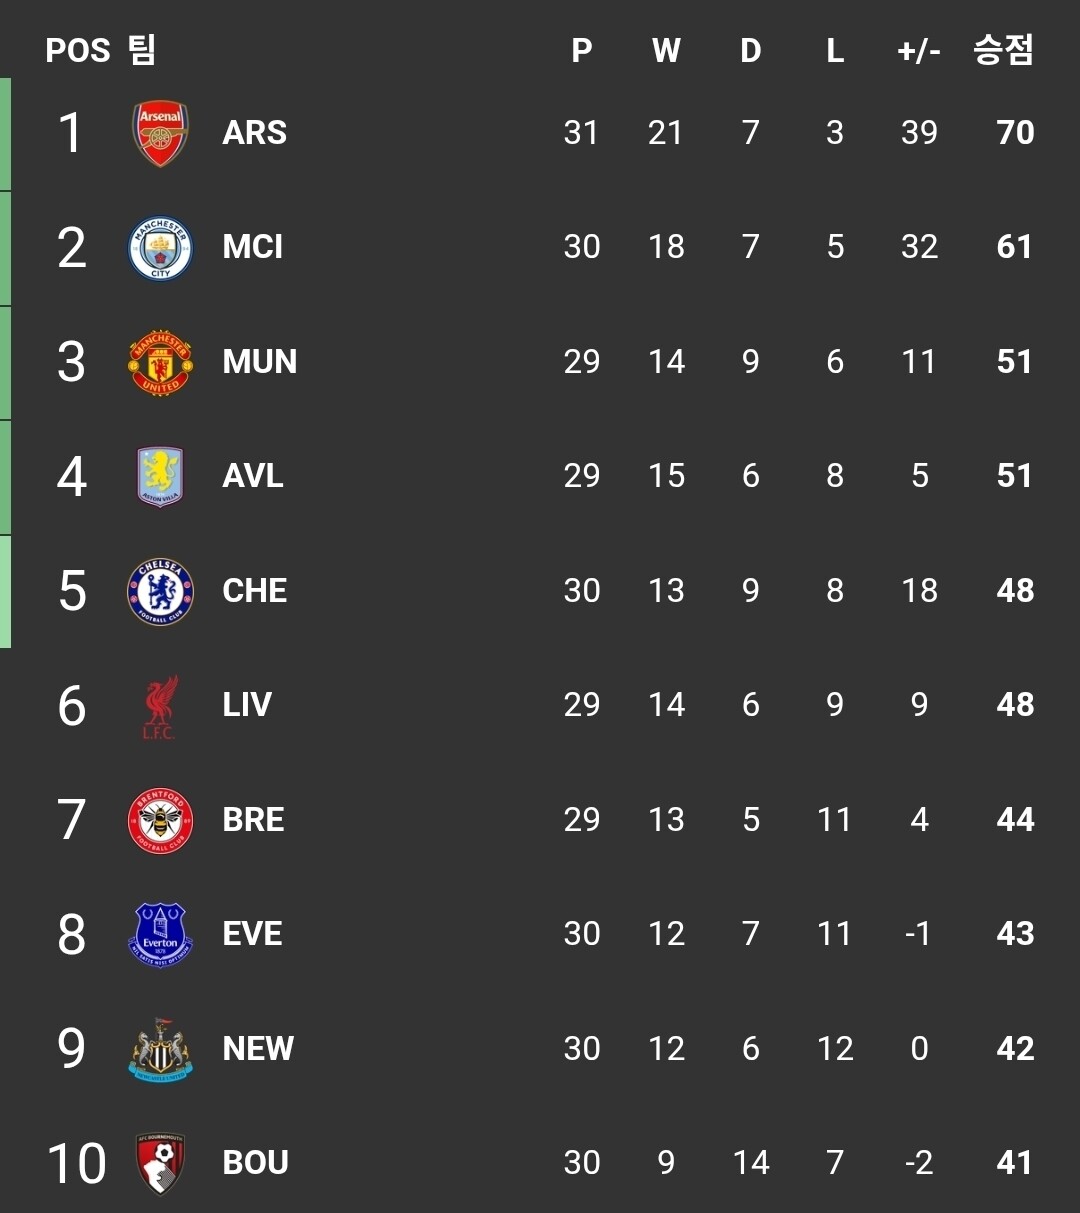The height and width of the screenshot is (1213, 1080).
Task: Click the position number 10
Action: click(76, 1163)
